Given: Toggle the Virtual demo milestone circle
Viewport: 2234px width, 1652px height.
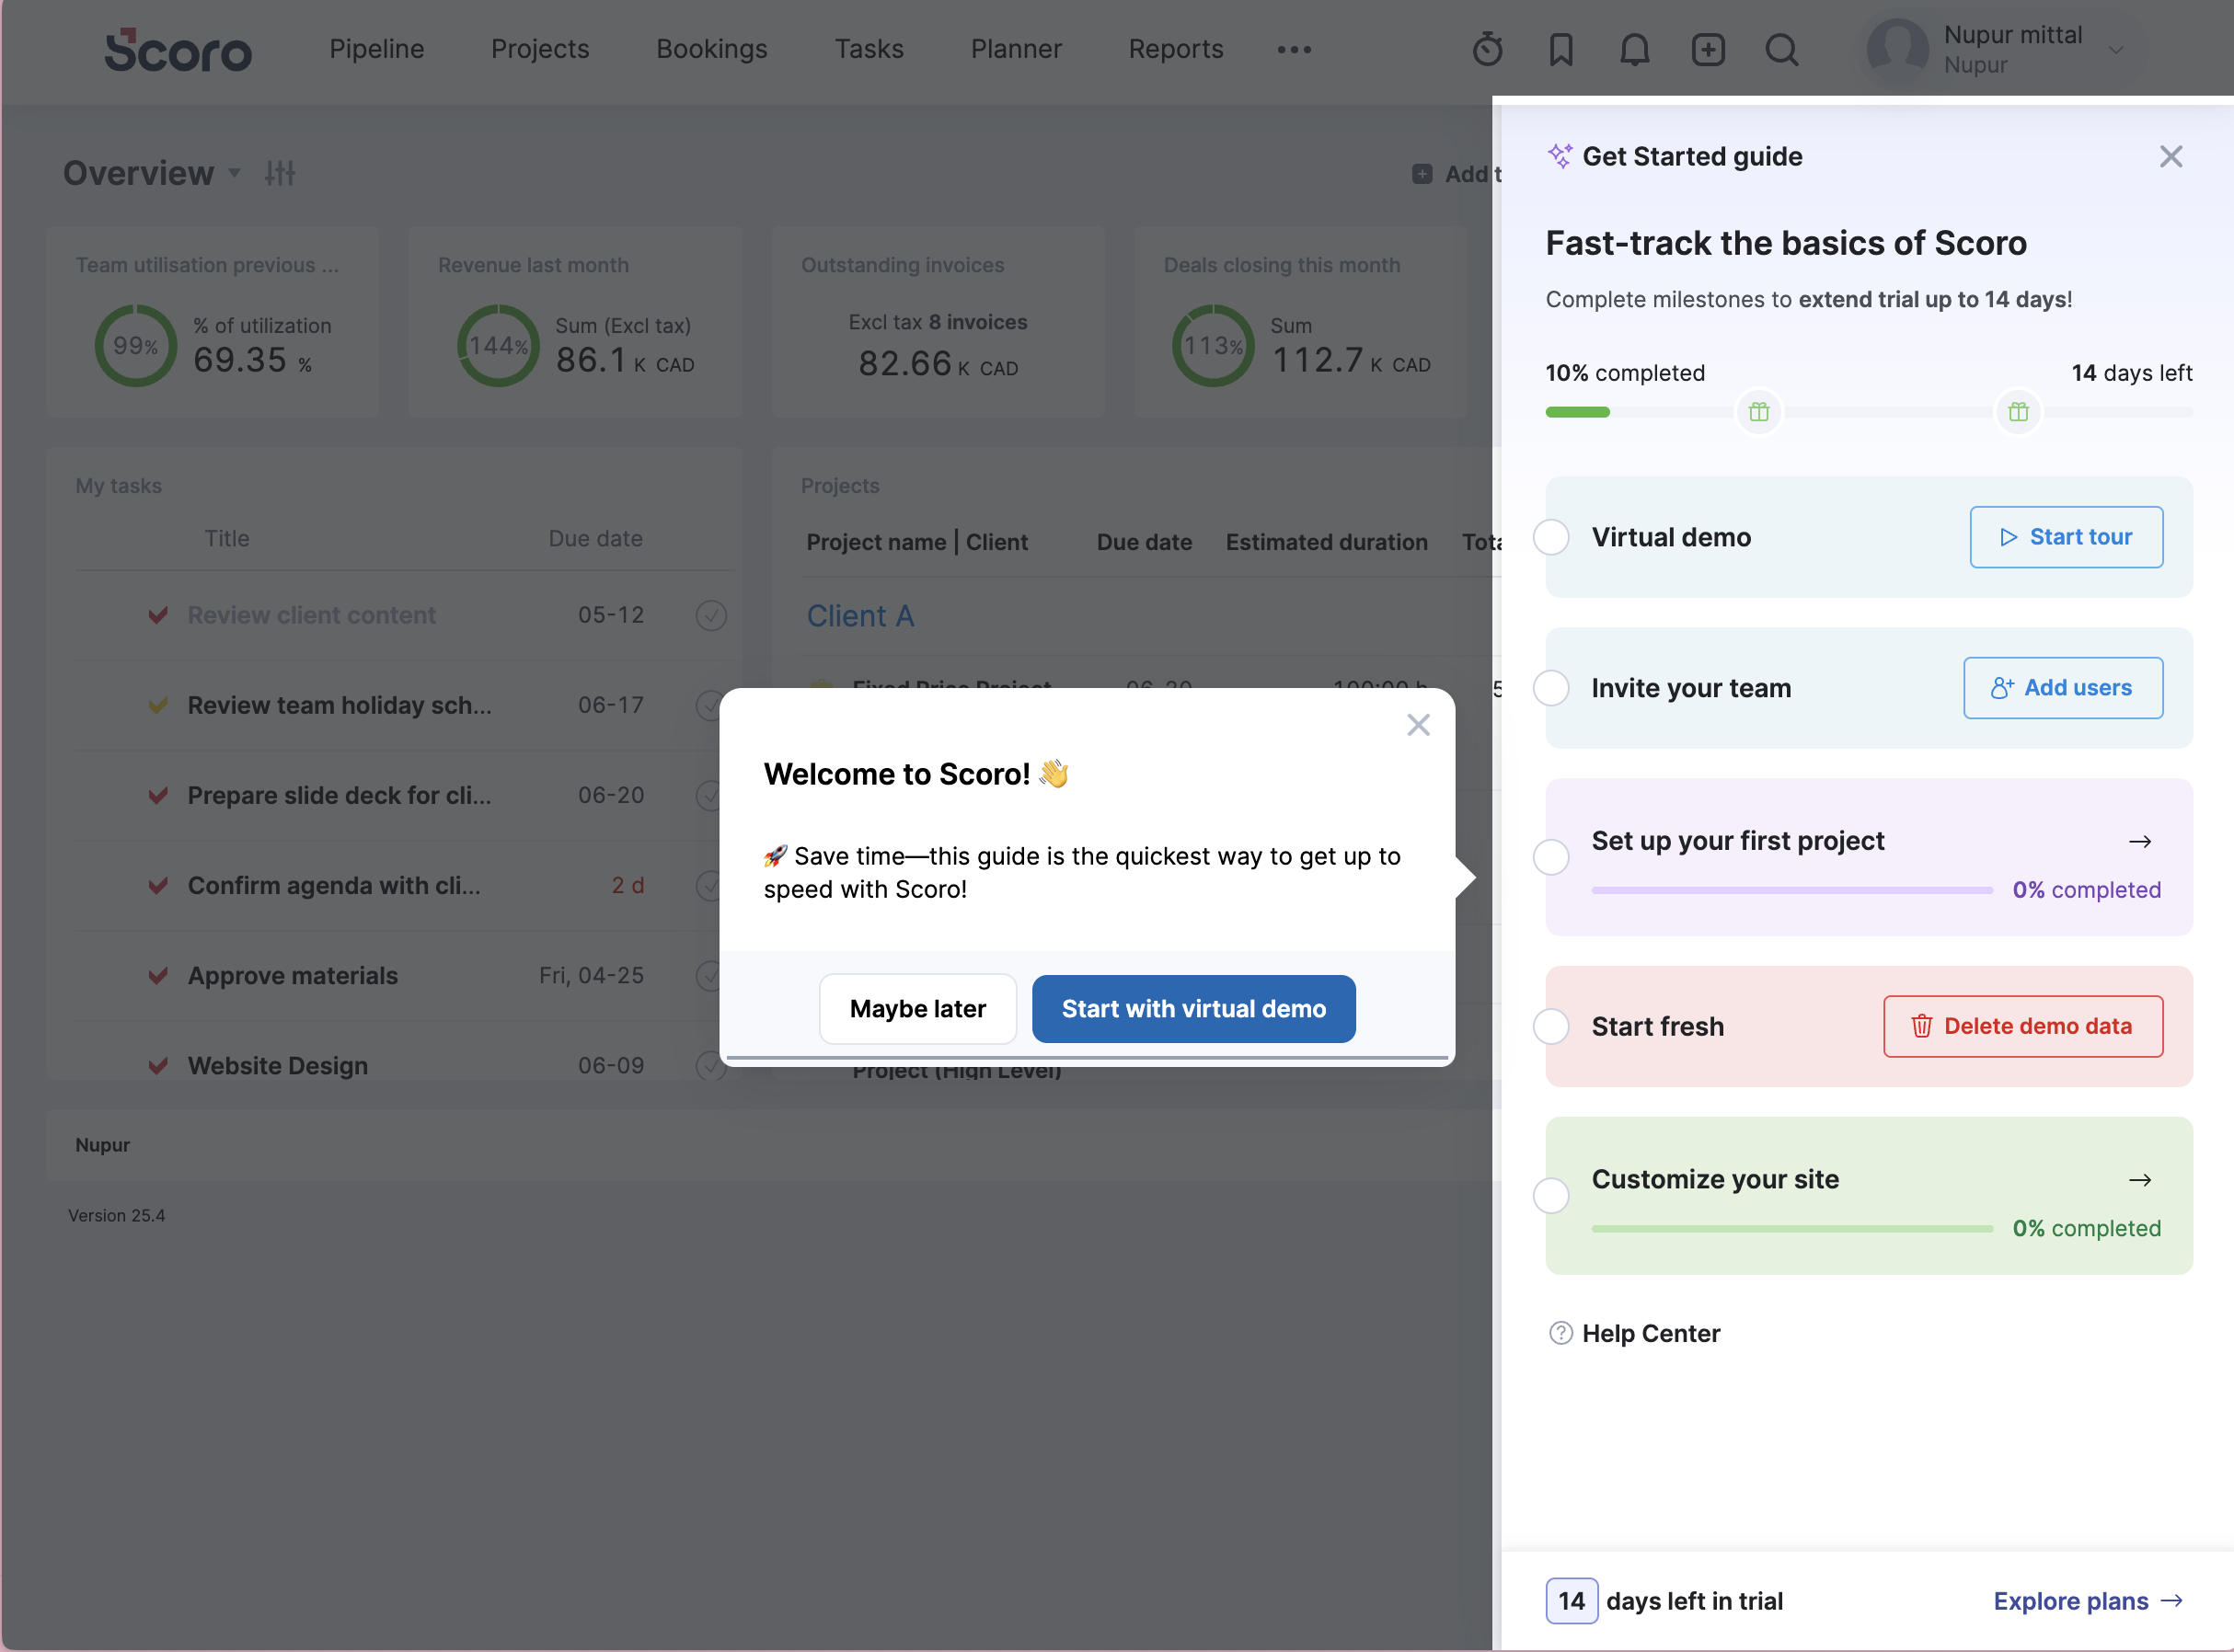Looking at the screenshot, I should tap(1551, 537).
